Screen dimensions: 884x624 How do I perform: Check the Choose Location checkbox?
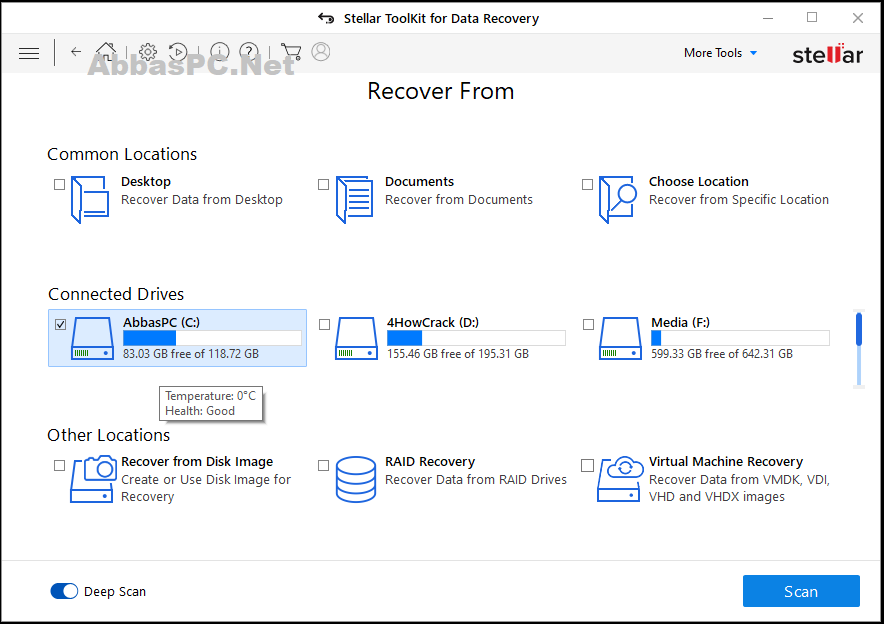point(587,184)
